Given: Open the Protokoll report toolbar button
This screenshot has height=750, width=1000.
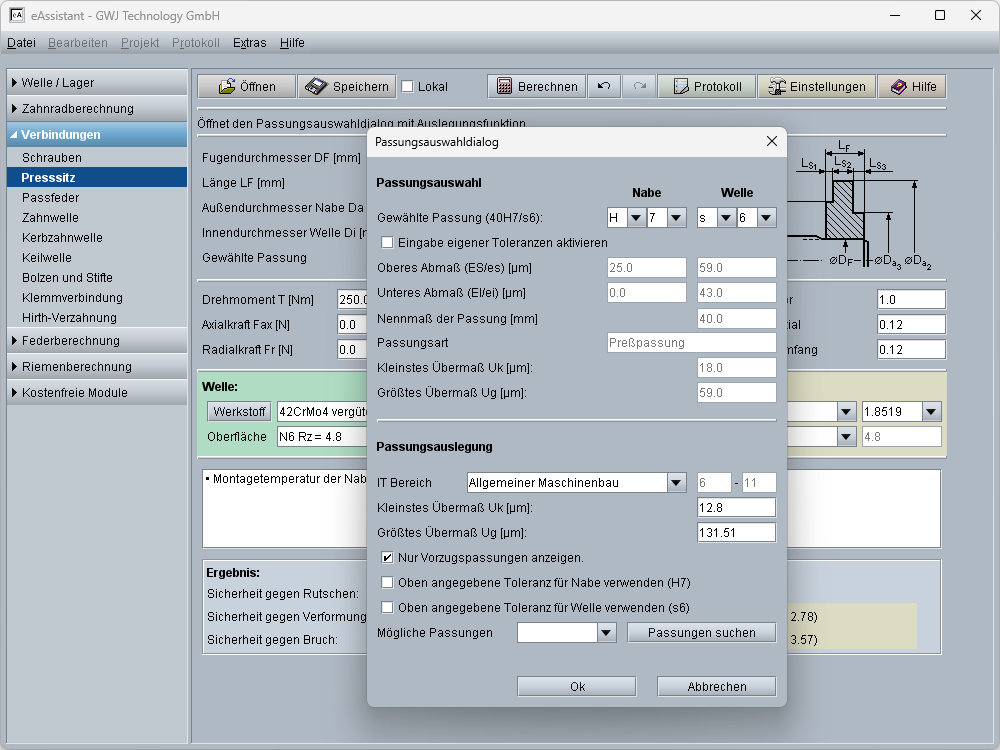Looking at the screenshot, I should 706,87.
